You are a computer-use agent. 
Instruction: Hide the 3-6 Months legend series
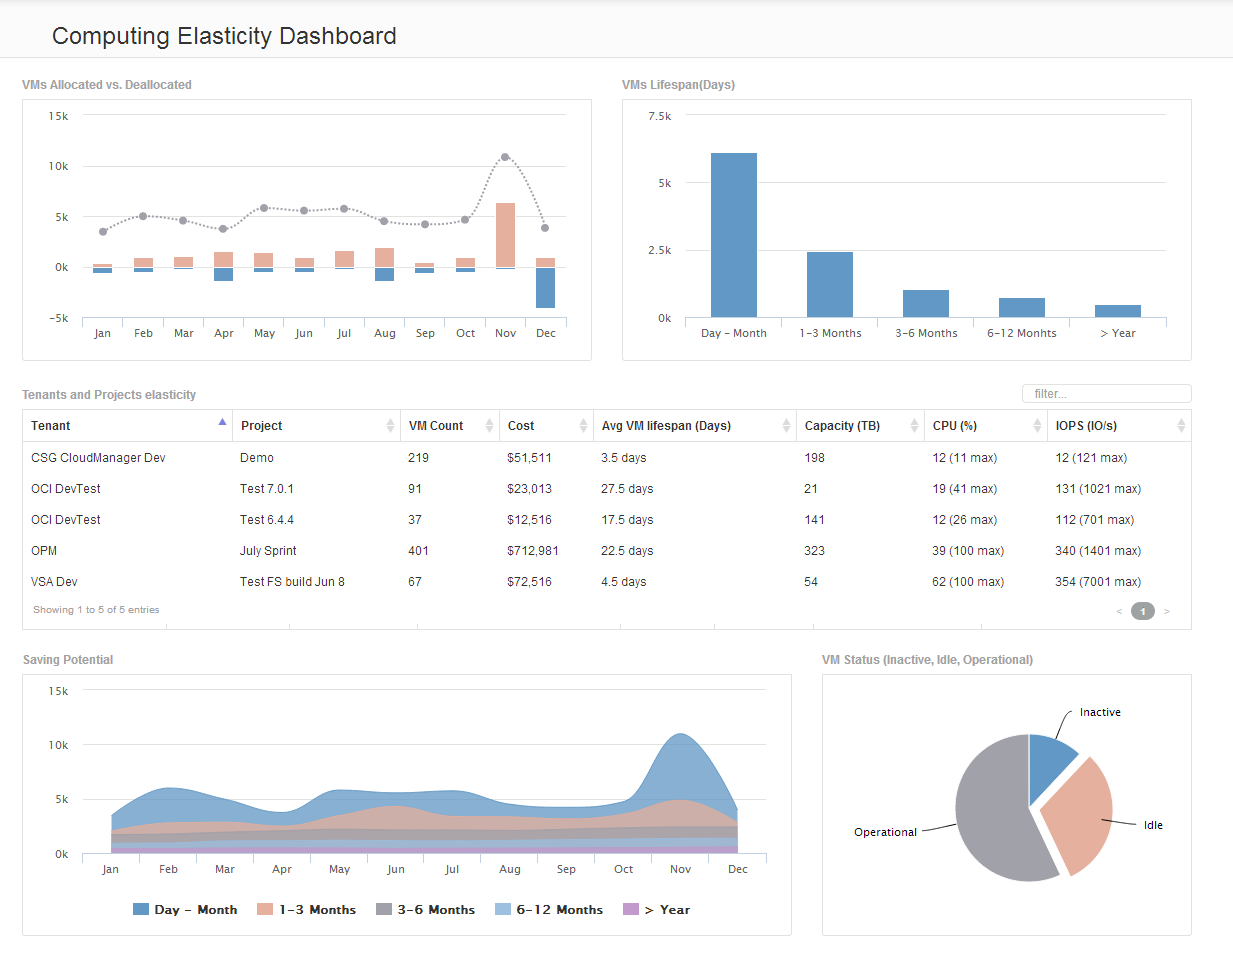[425, 910]
